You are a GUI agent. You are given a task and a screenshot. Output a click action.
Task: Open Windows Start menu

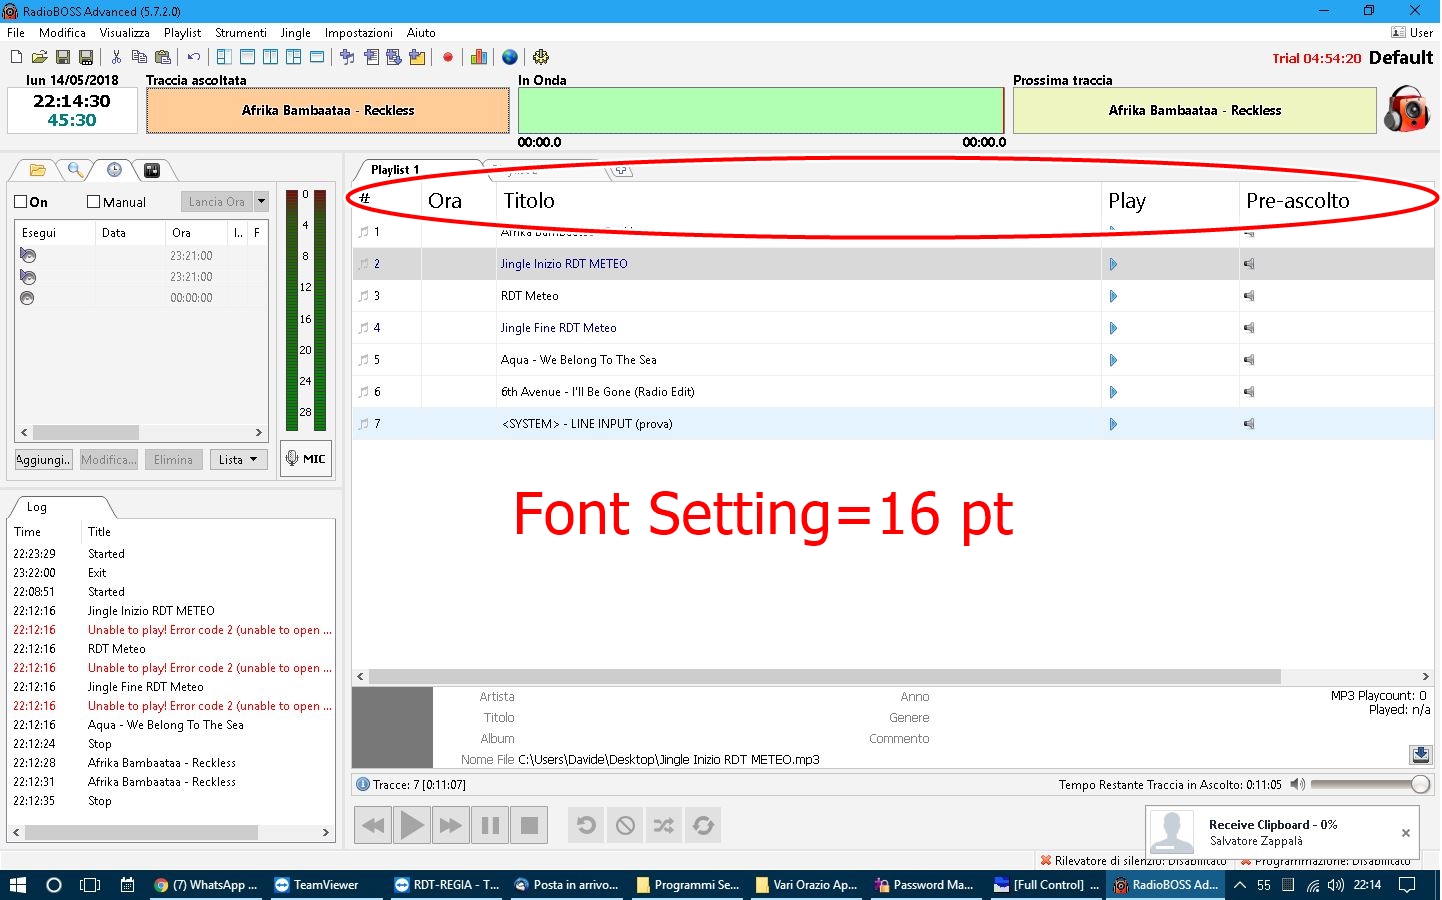coord(17,885)
